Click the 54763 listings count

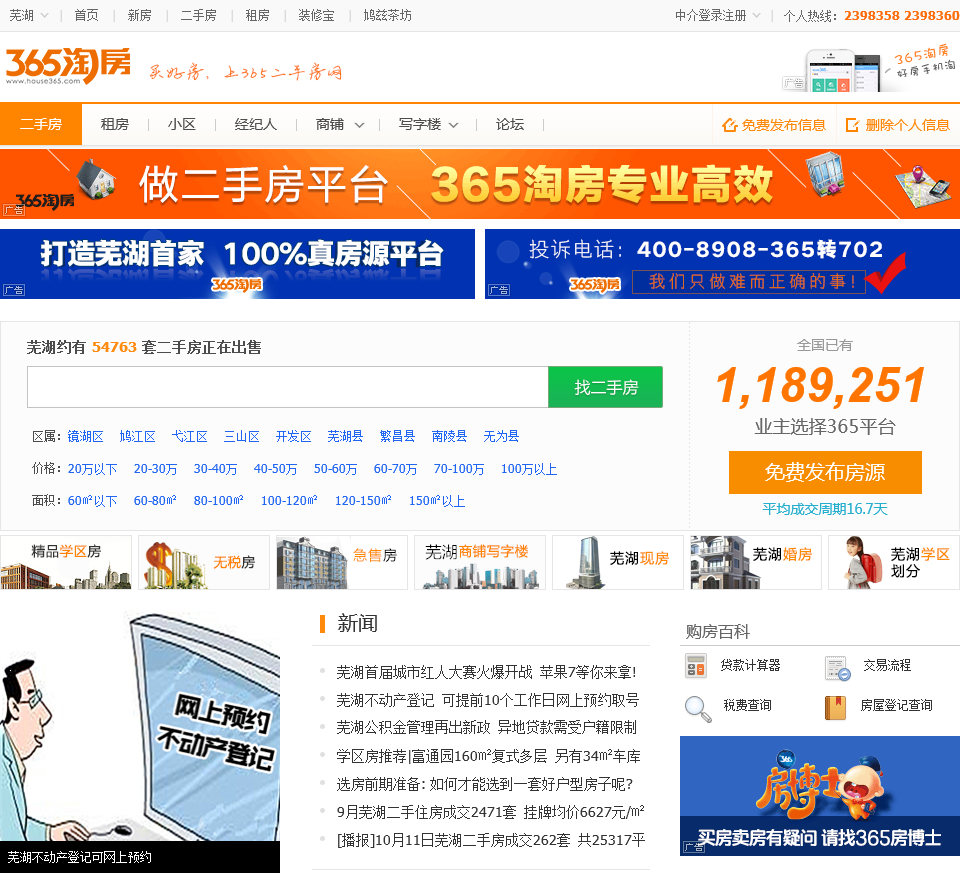coord(114,347)
